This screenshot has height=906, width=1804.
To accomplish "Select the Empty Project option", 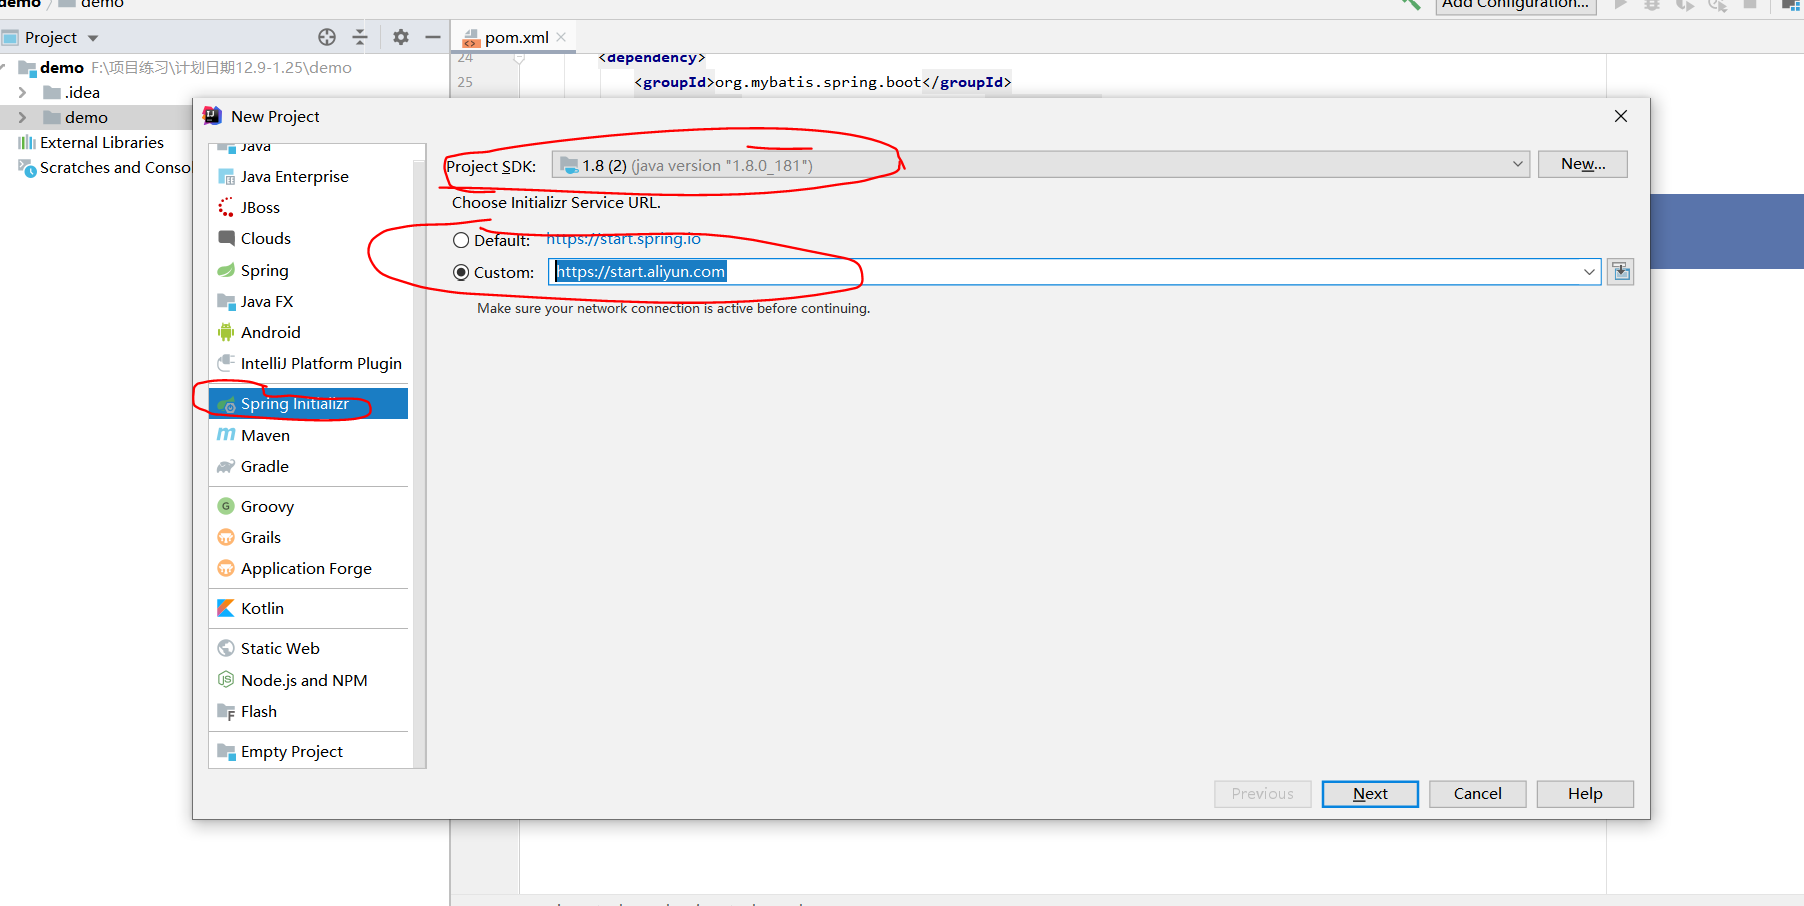I will [308, 751].
